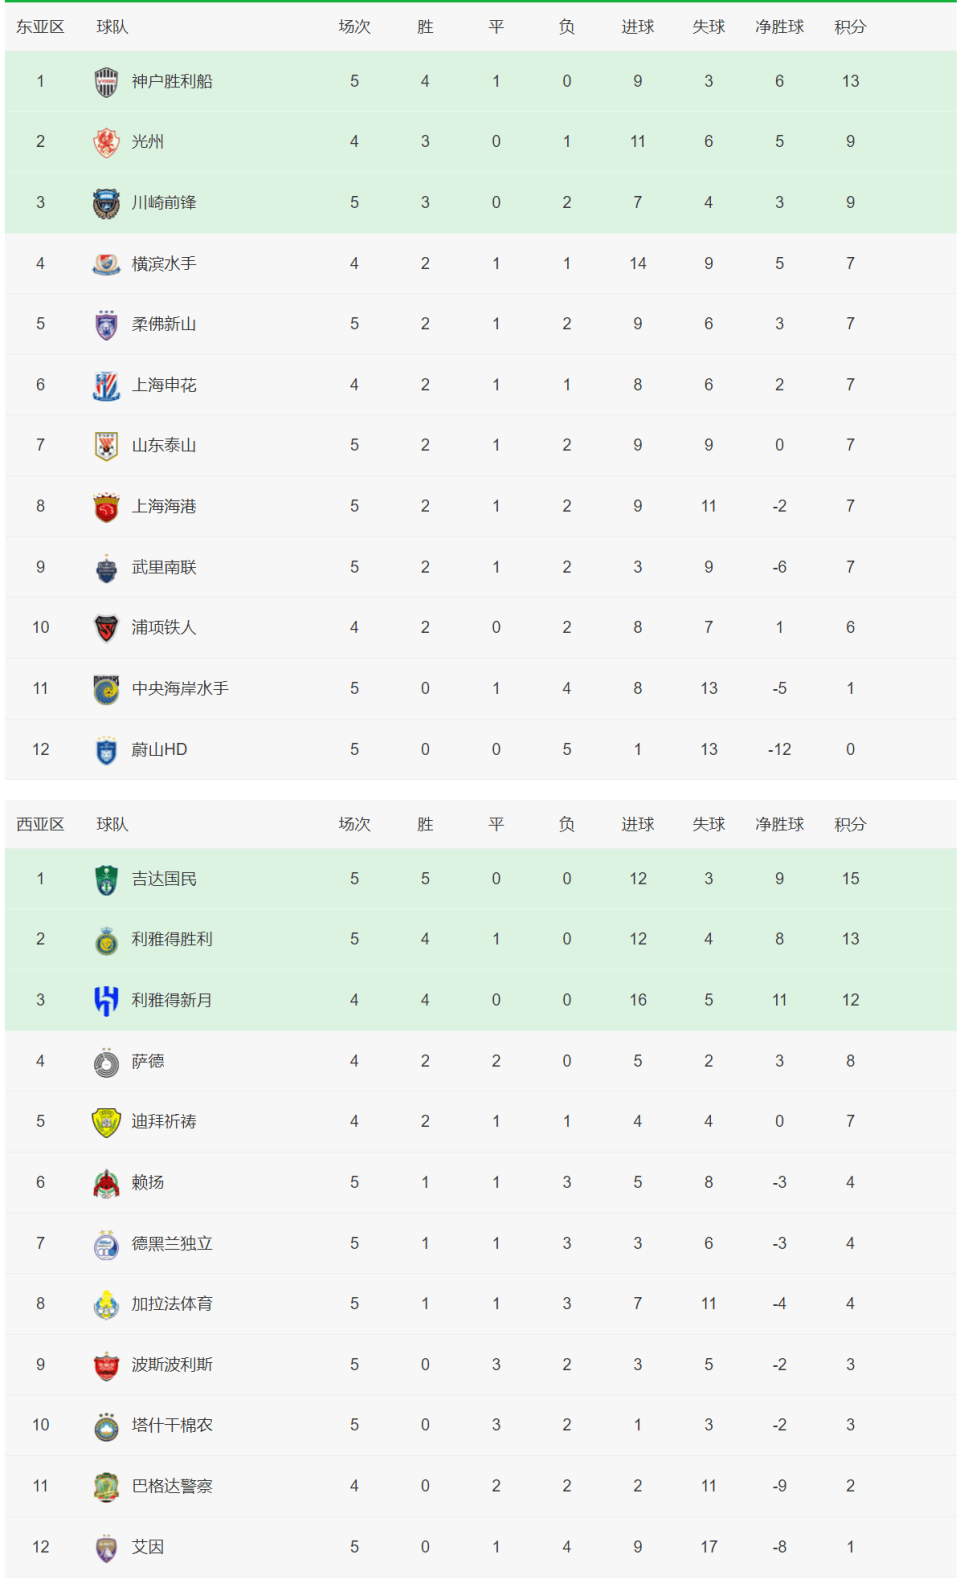
Task: Click the 神户胜利船 team logo
Action: tap(106, 82)
